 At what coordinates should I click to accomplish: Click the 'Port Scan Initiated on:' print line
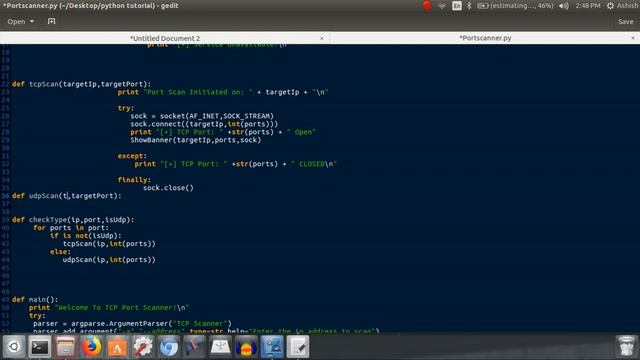point(223,92)
